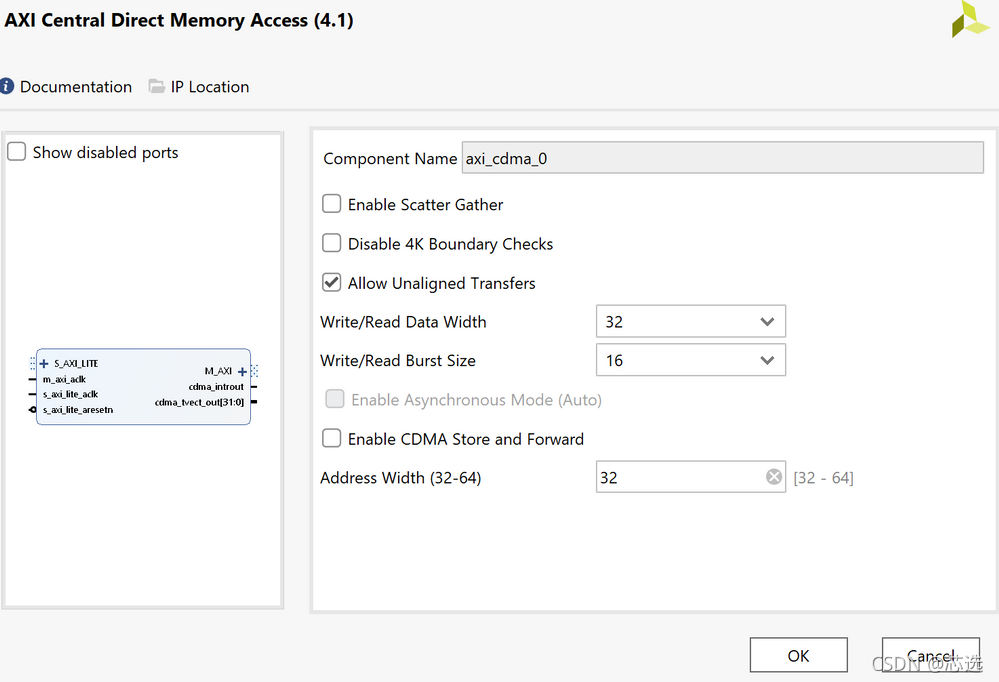
Task: Click the cdma_tvect_out[31:0] output port
Action: point(199,402)
